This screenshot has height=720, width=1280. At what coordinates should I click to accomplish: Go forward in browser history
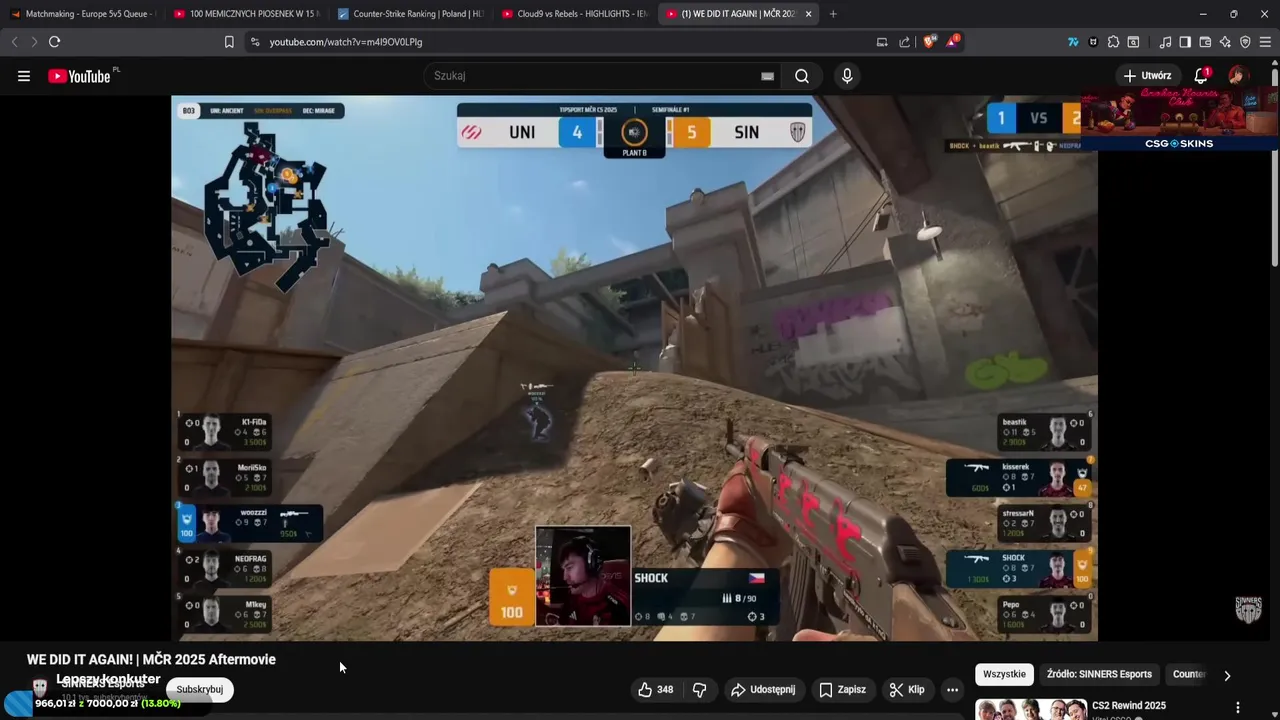(33, 42)
